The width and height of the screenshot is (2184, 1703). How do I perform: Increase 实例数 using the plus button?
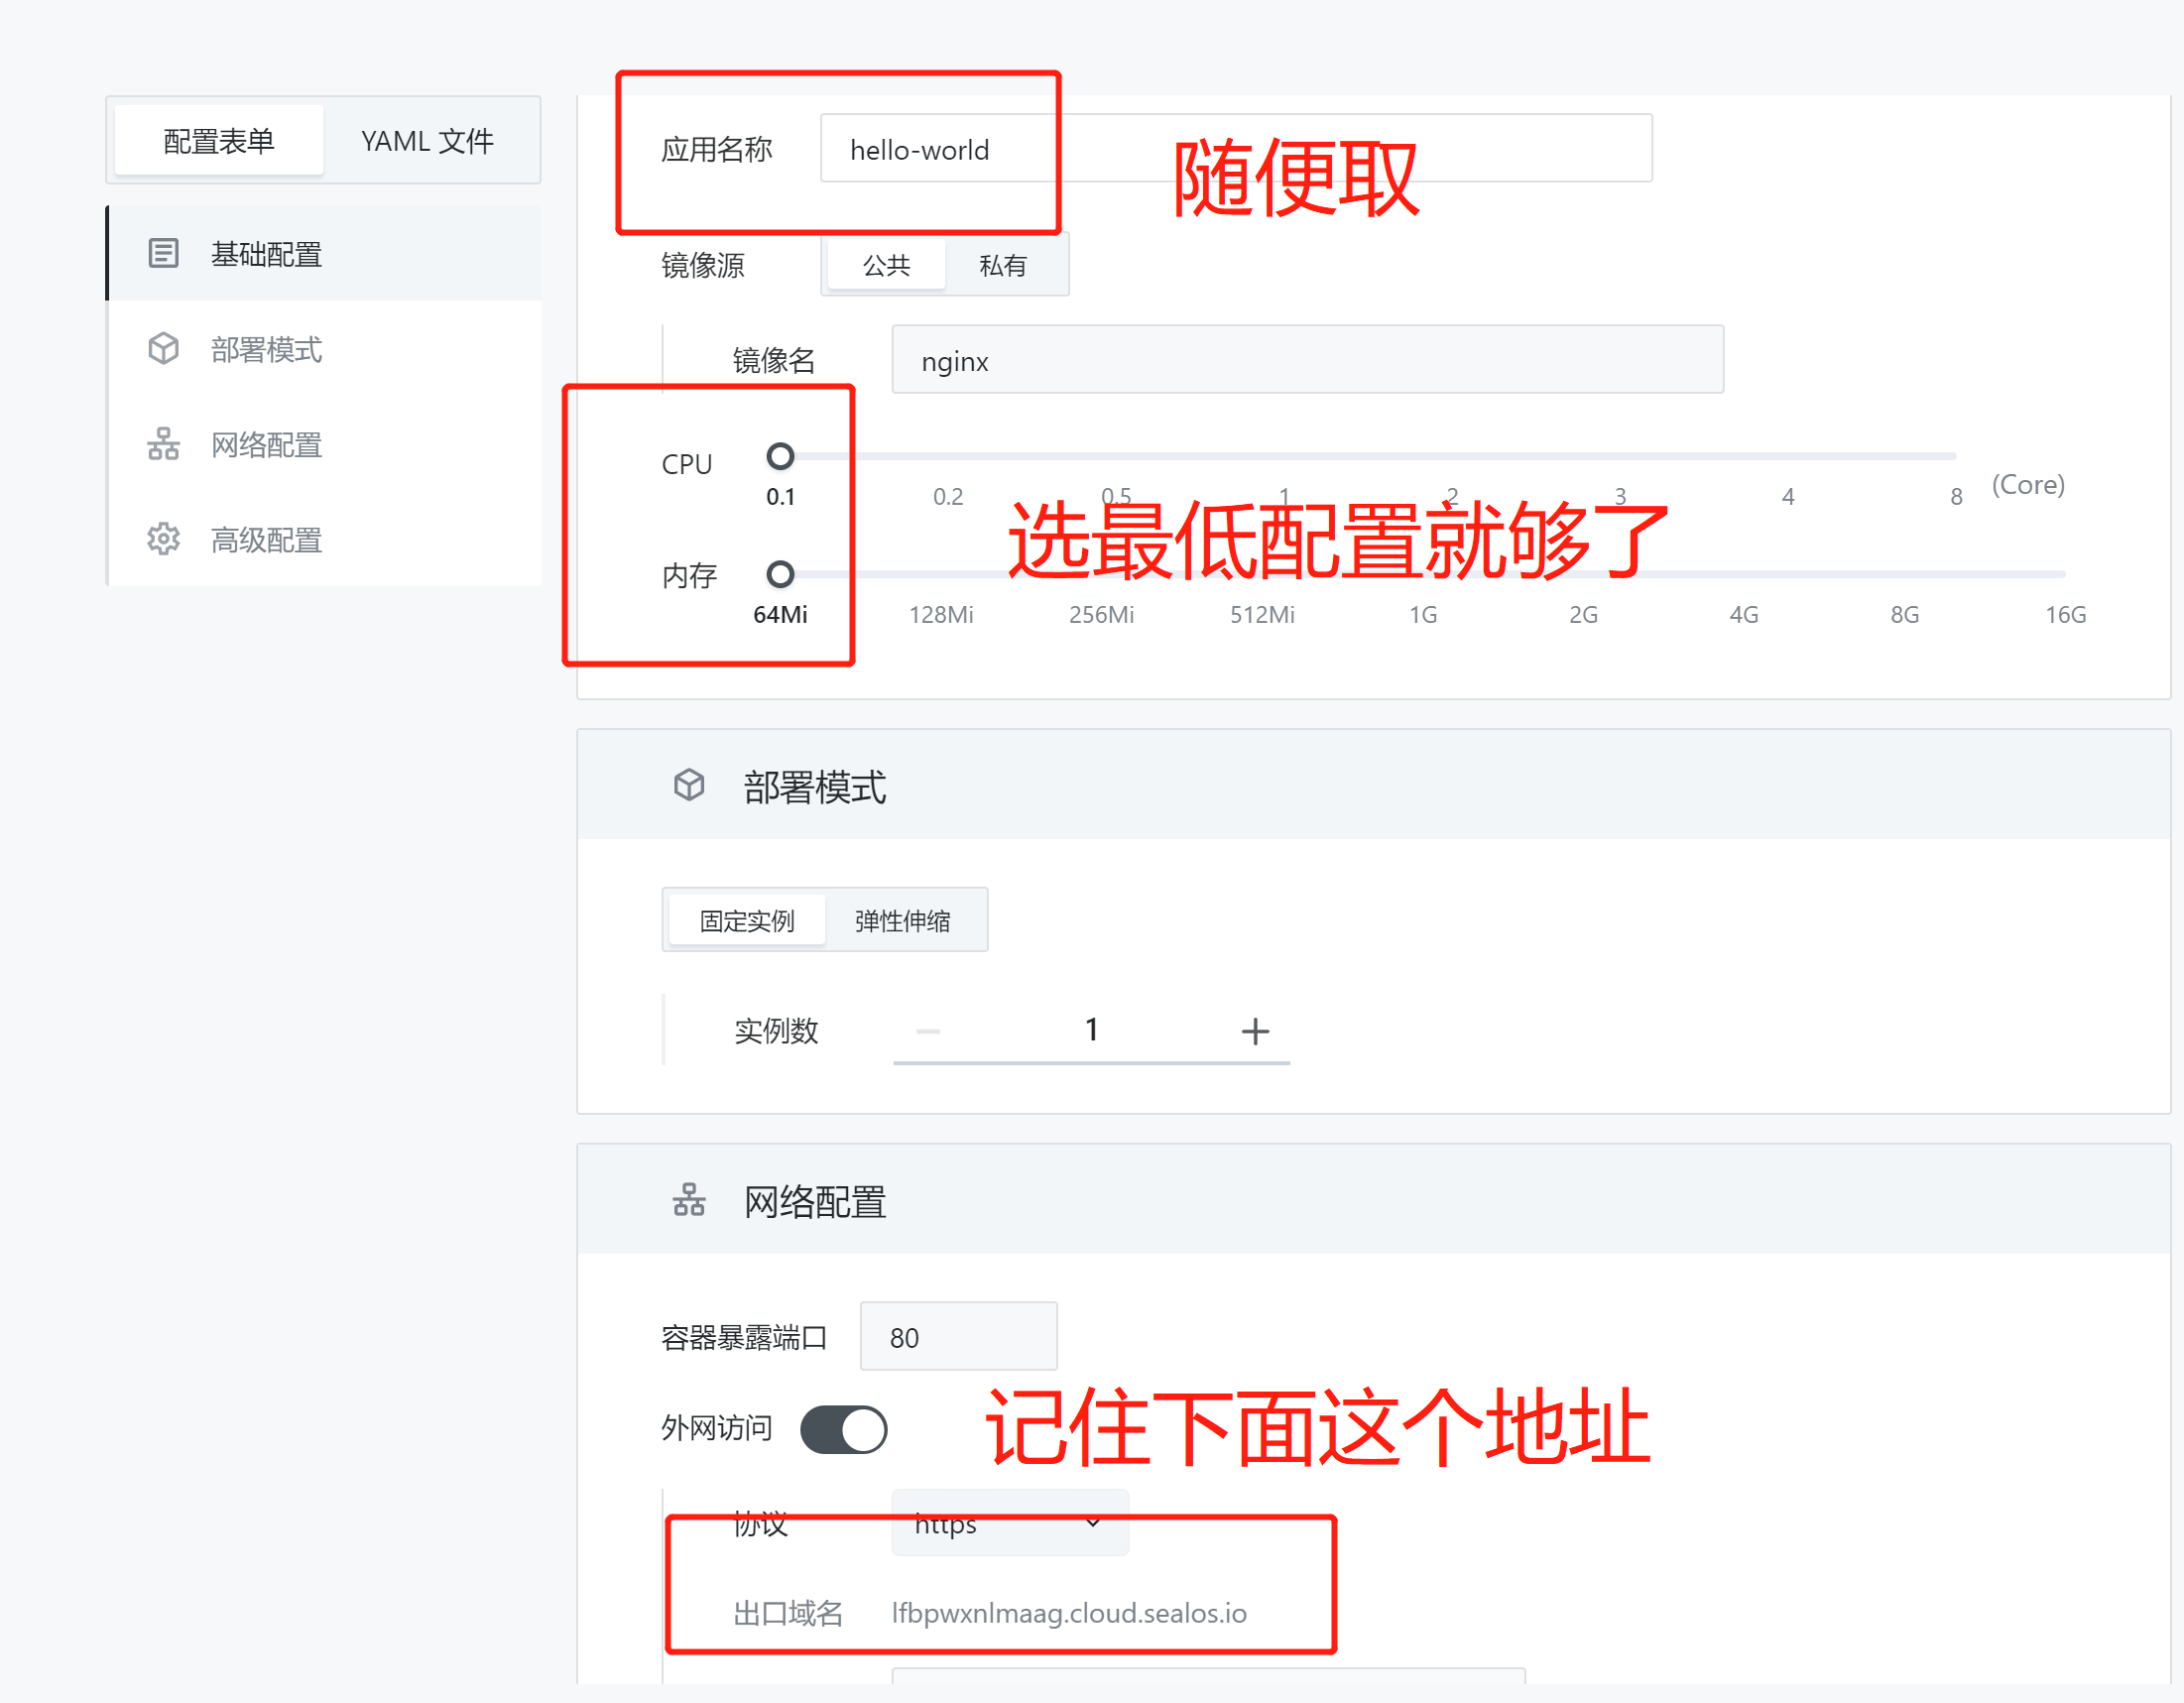click(x=1255, y=1030)
